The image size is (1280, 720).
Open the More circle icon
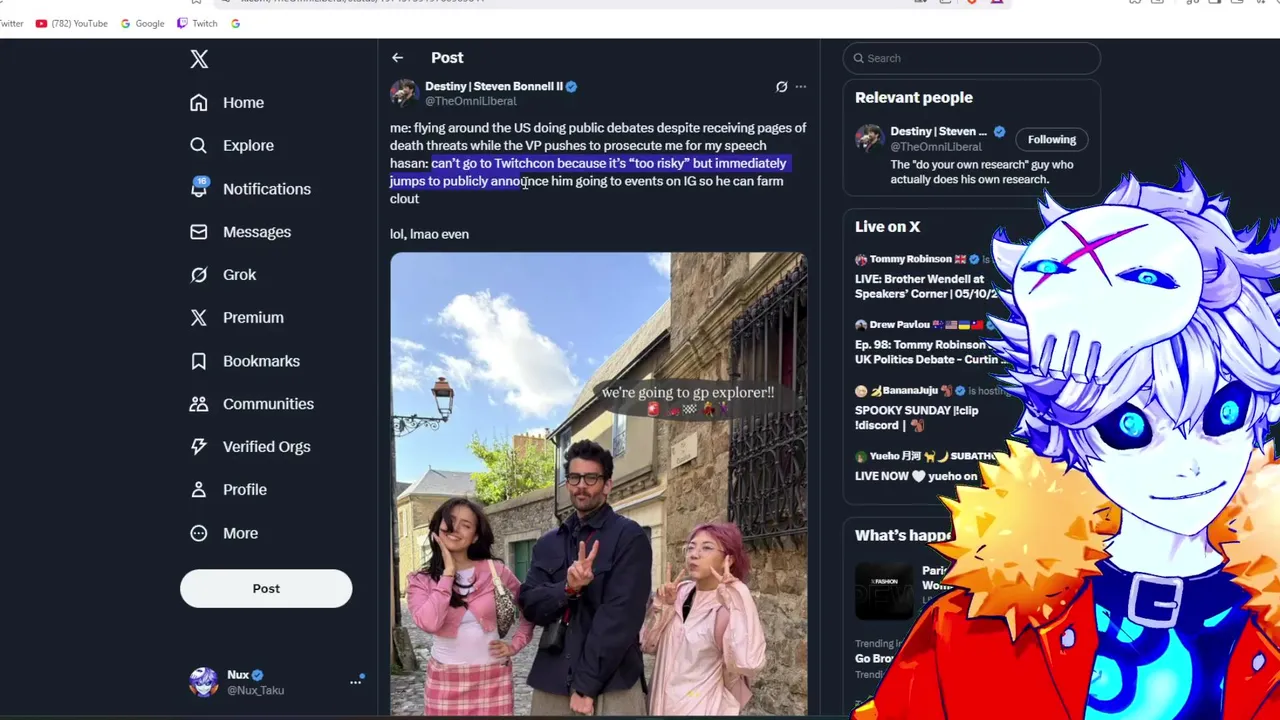pyautogui.click(x=199, y=533)
